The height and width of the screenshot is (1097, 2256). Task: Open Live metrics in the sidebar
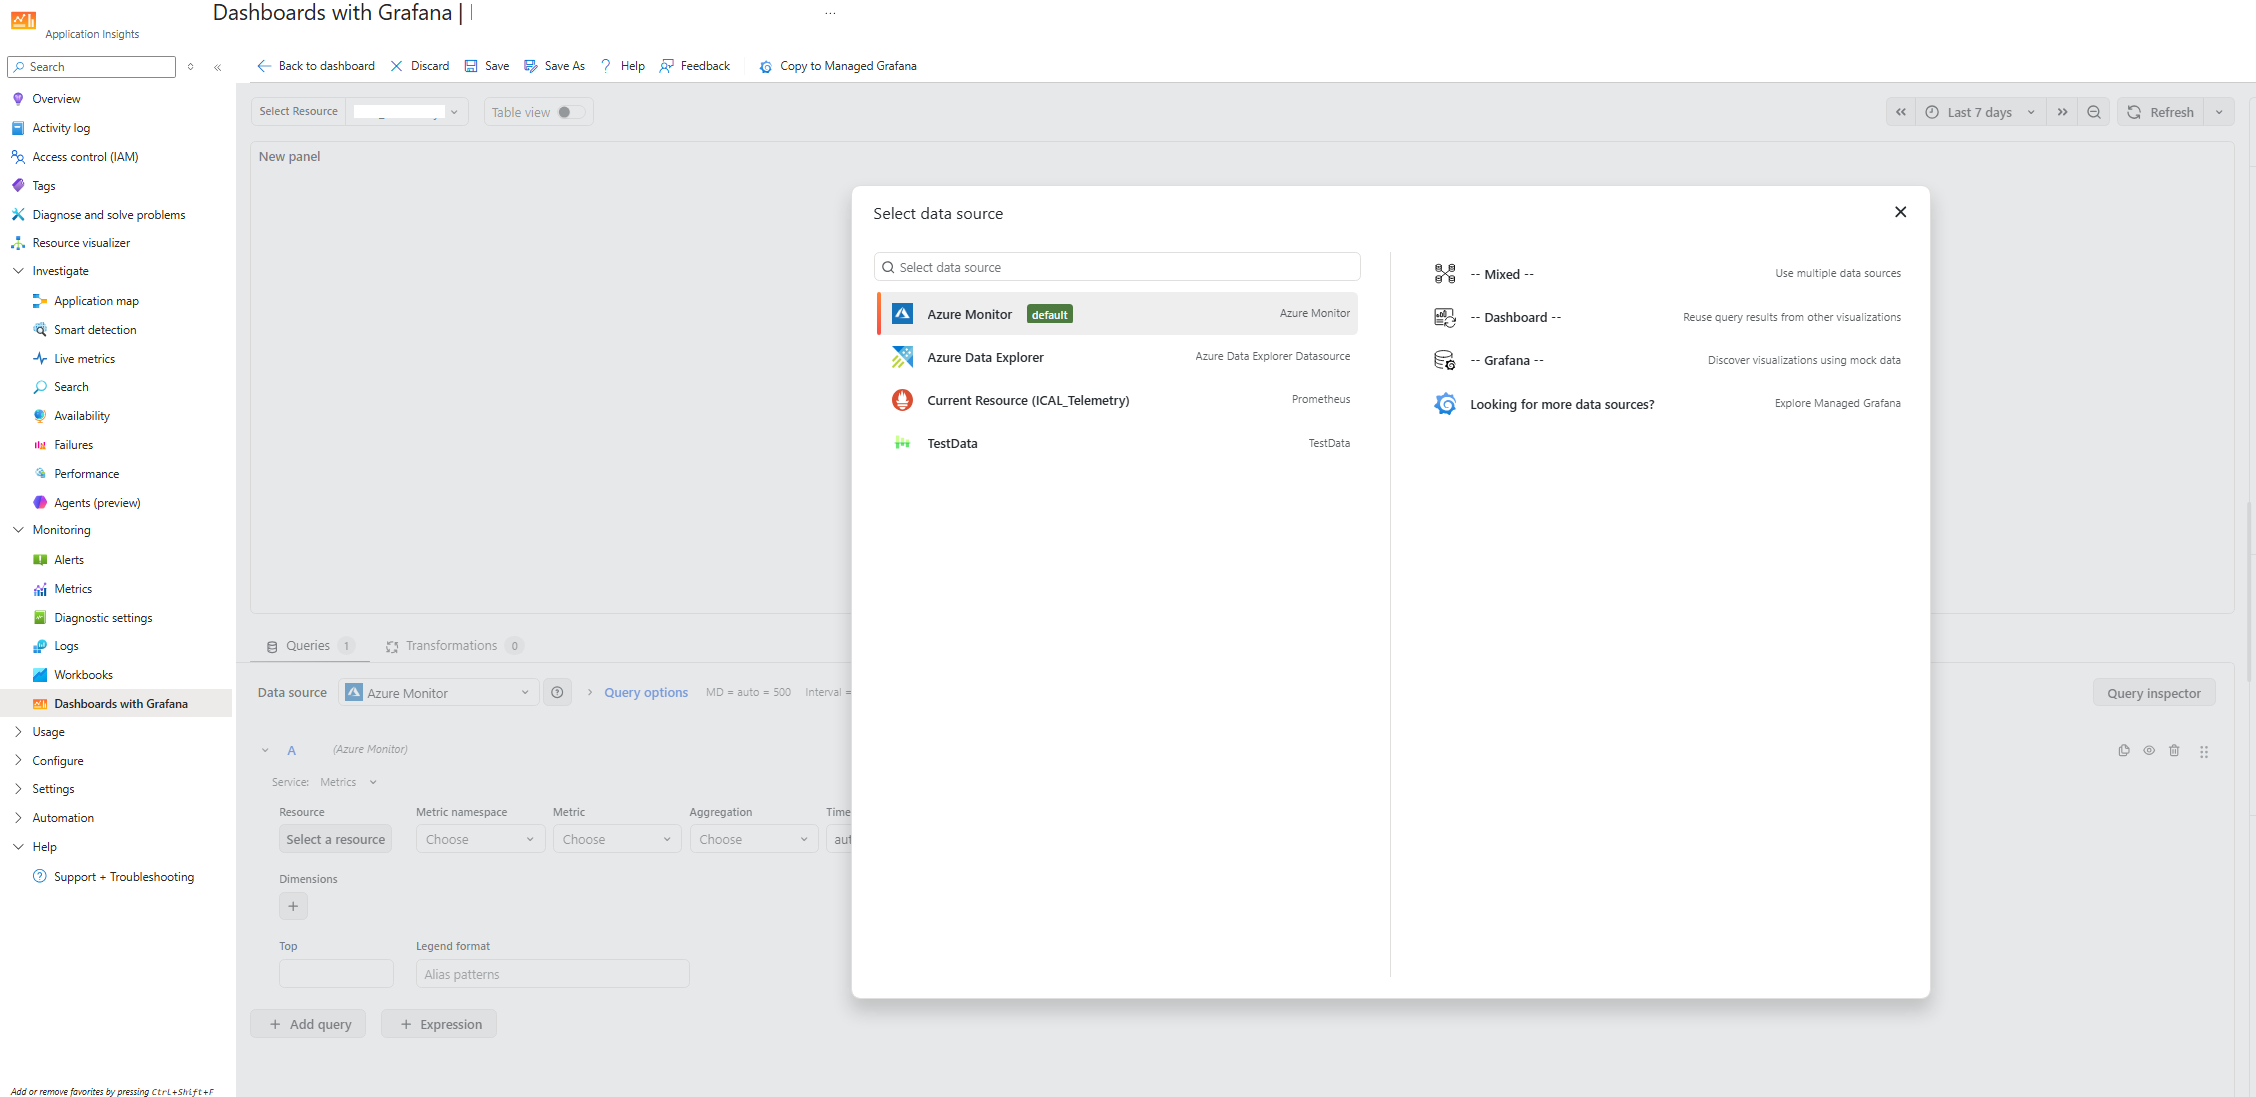pos(84,359)
